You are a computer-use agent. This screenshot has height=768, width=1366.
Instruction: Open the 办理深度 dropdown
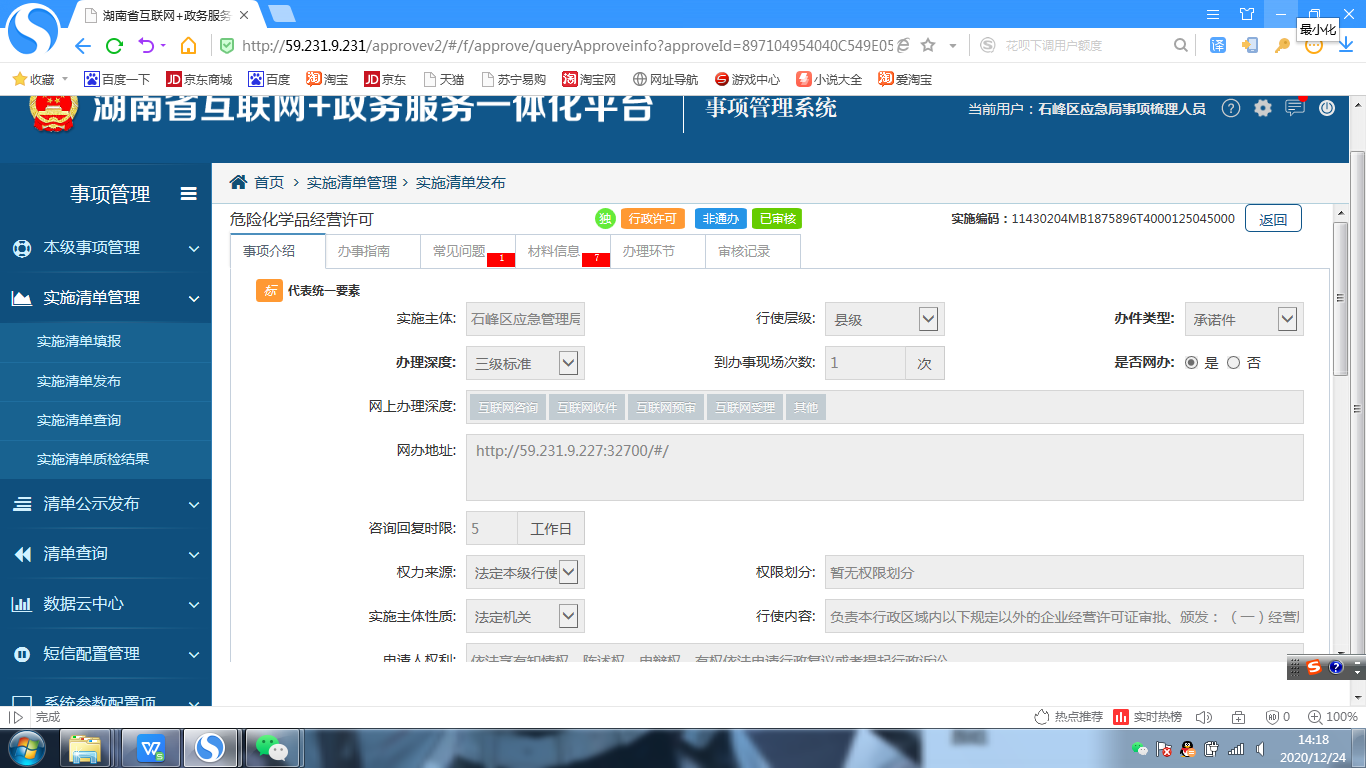568,363
